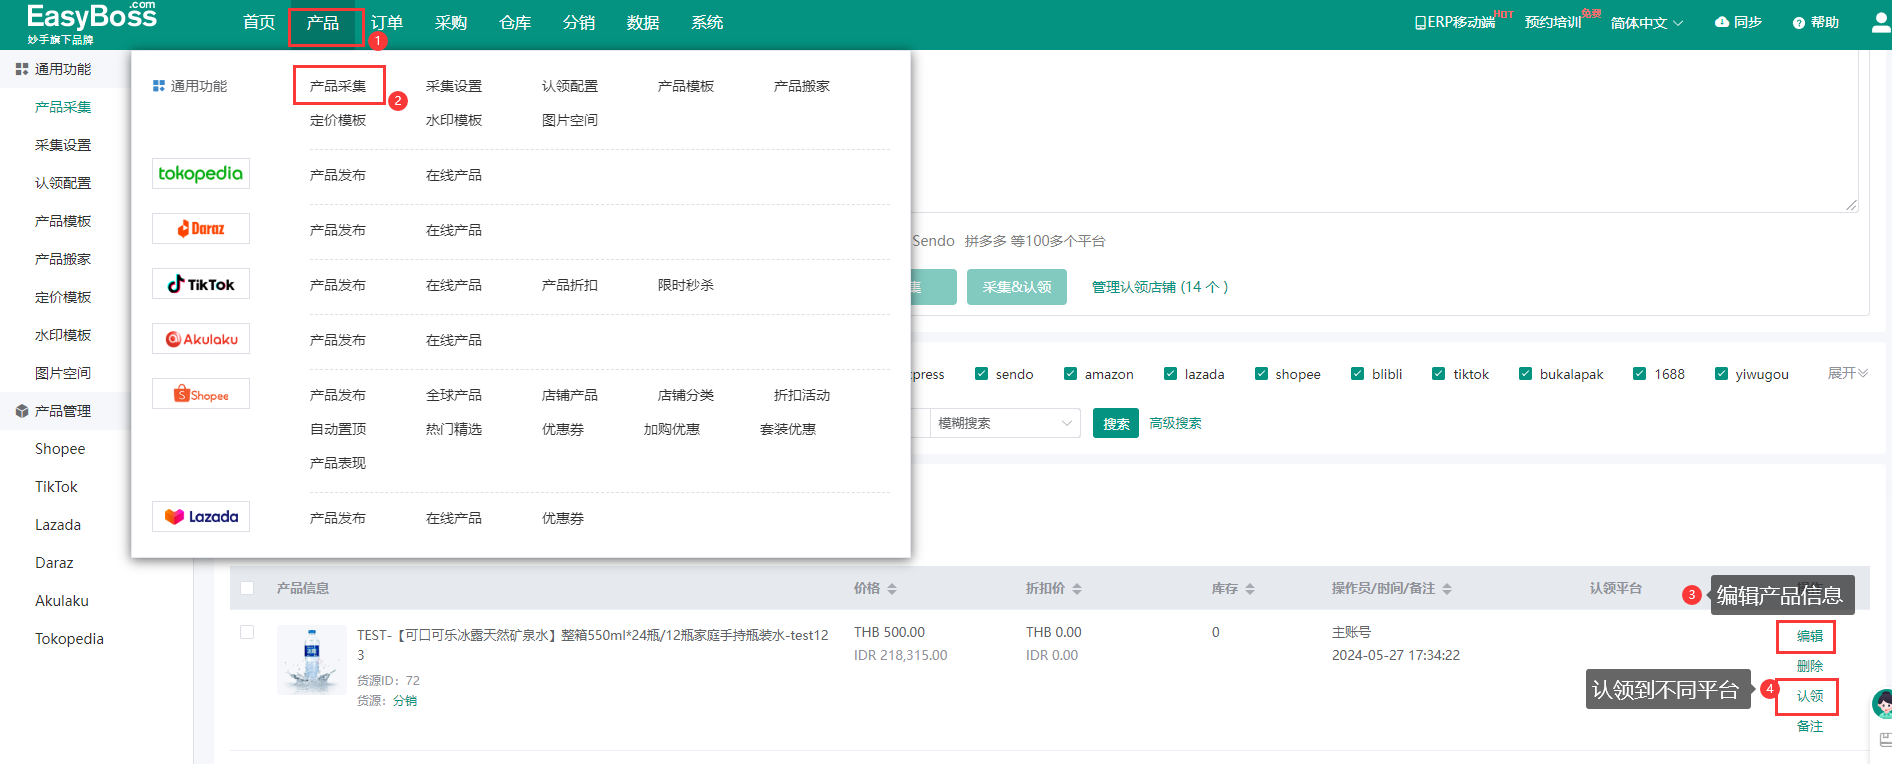
Task: Open the 模糊搜索 search mode dropdown
Action: pos(1005,423)
